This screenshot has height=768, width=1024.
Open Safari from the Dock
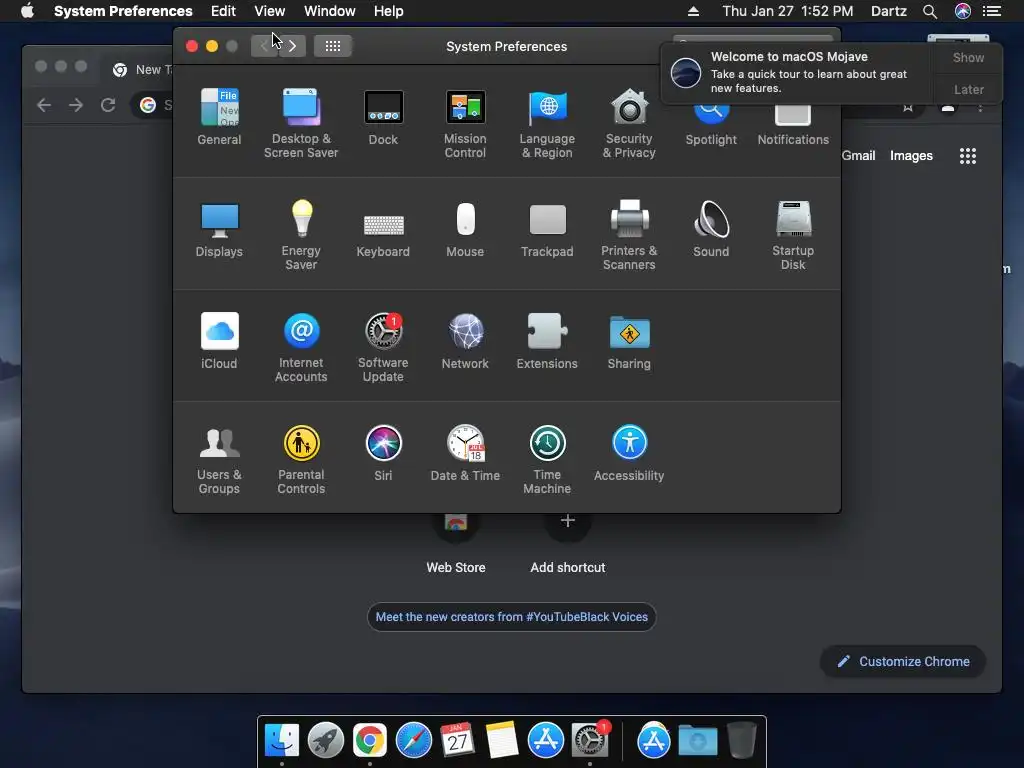pos(413,741)
